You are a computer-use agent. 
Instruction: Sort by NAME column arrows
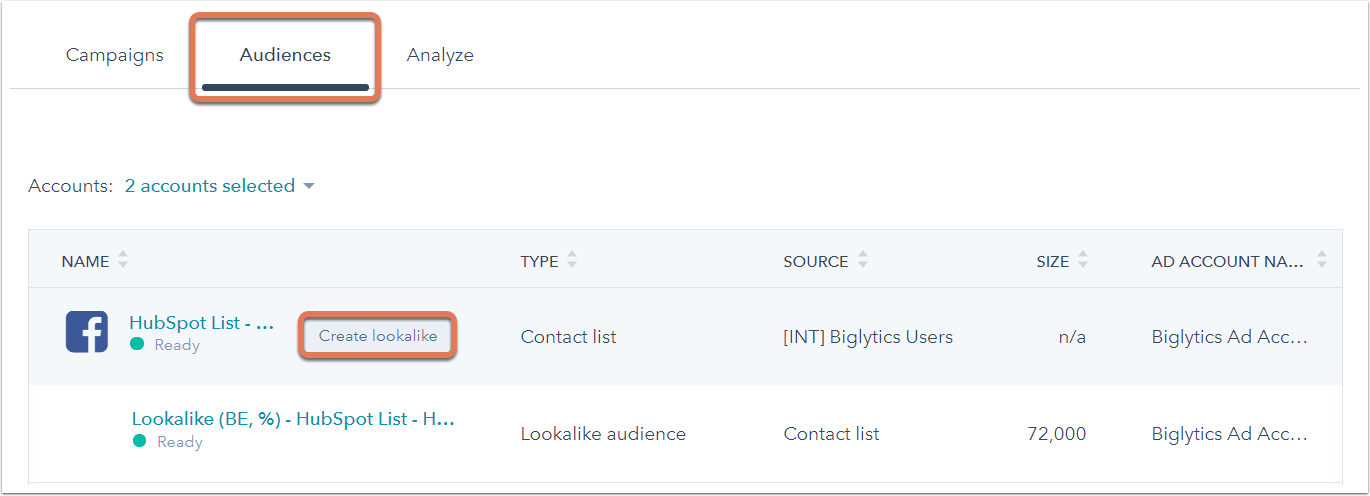[x=123, y=261]
